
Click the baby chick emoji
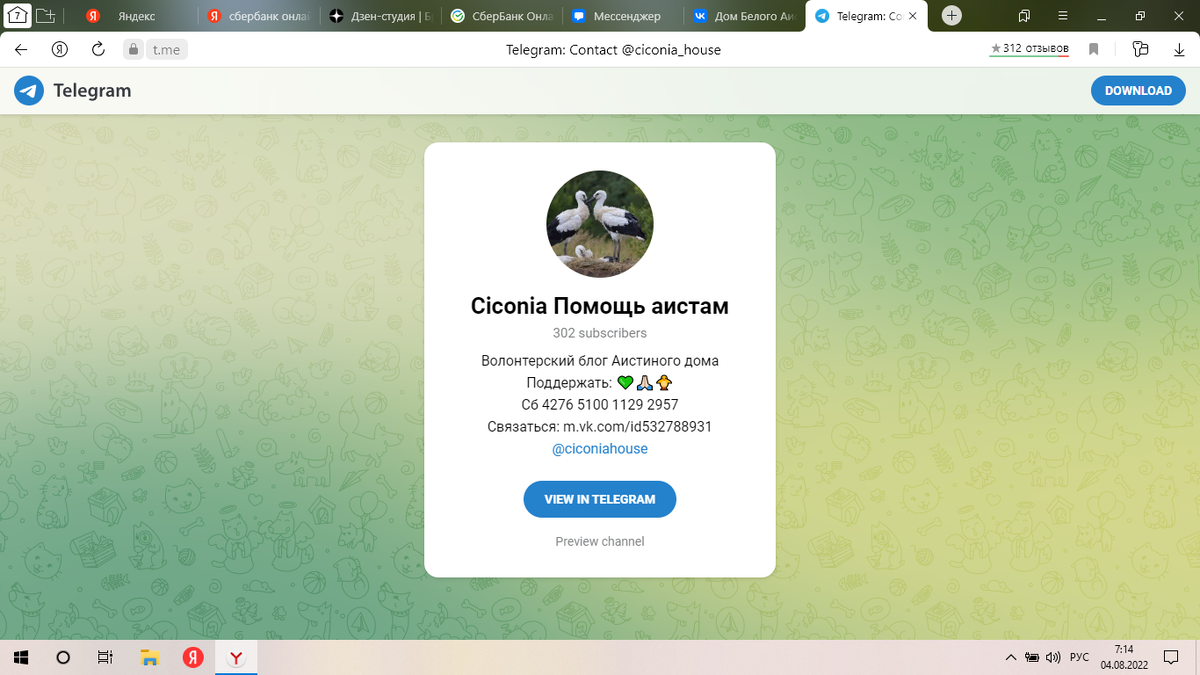(x=664, y=383)
